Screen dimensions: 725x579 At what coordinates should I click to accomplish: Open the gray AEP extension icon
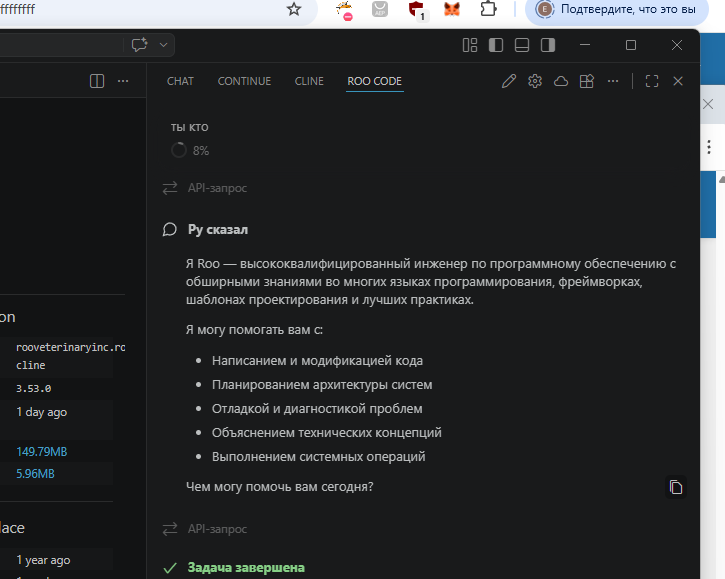click(x=380, y=9)
